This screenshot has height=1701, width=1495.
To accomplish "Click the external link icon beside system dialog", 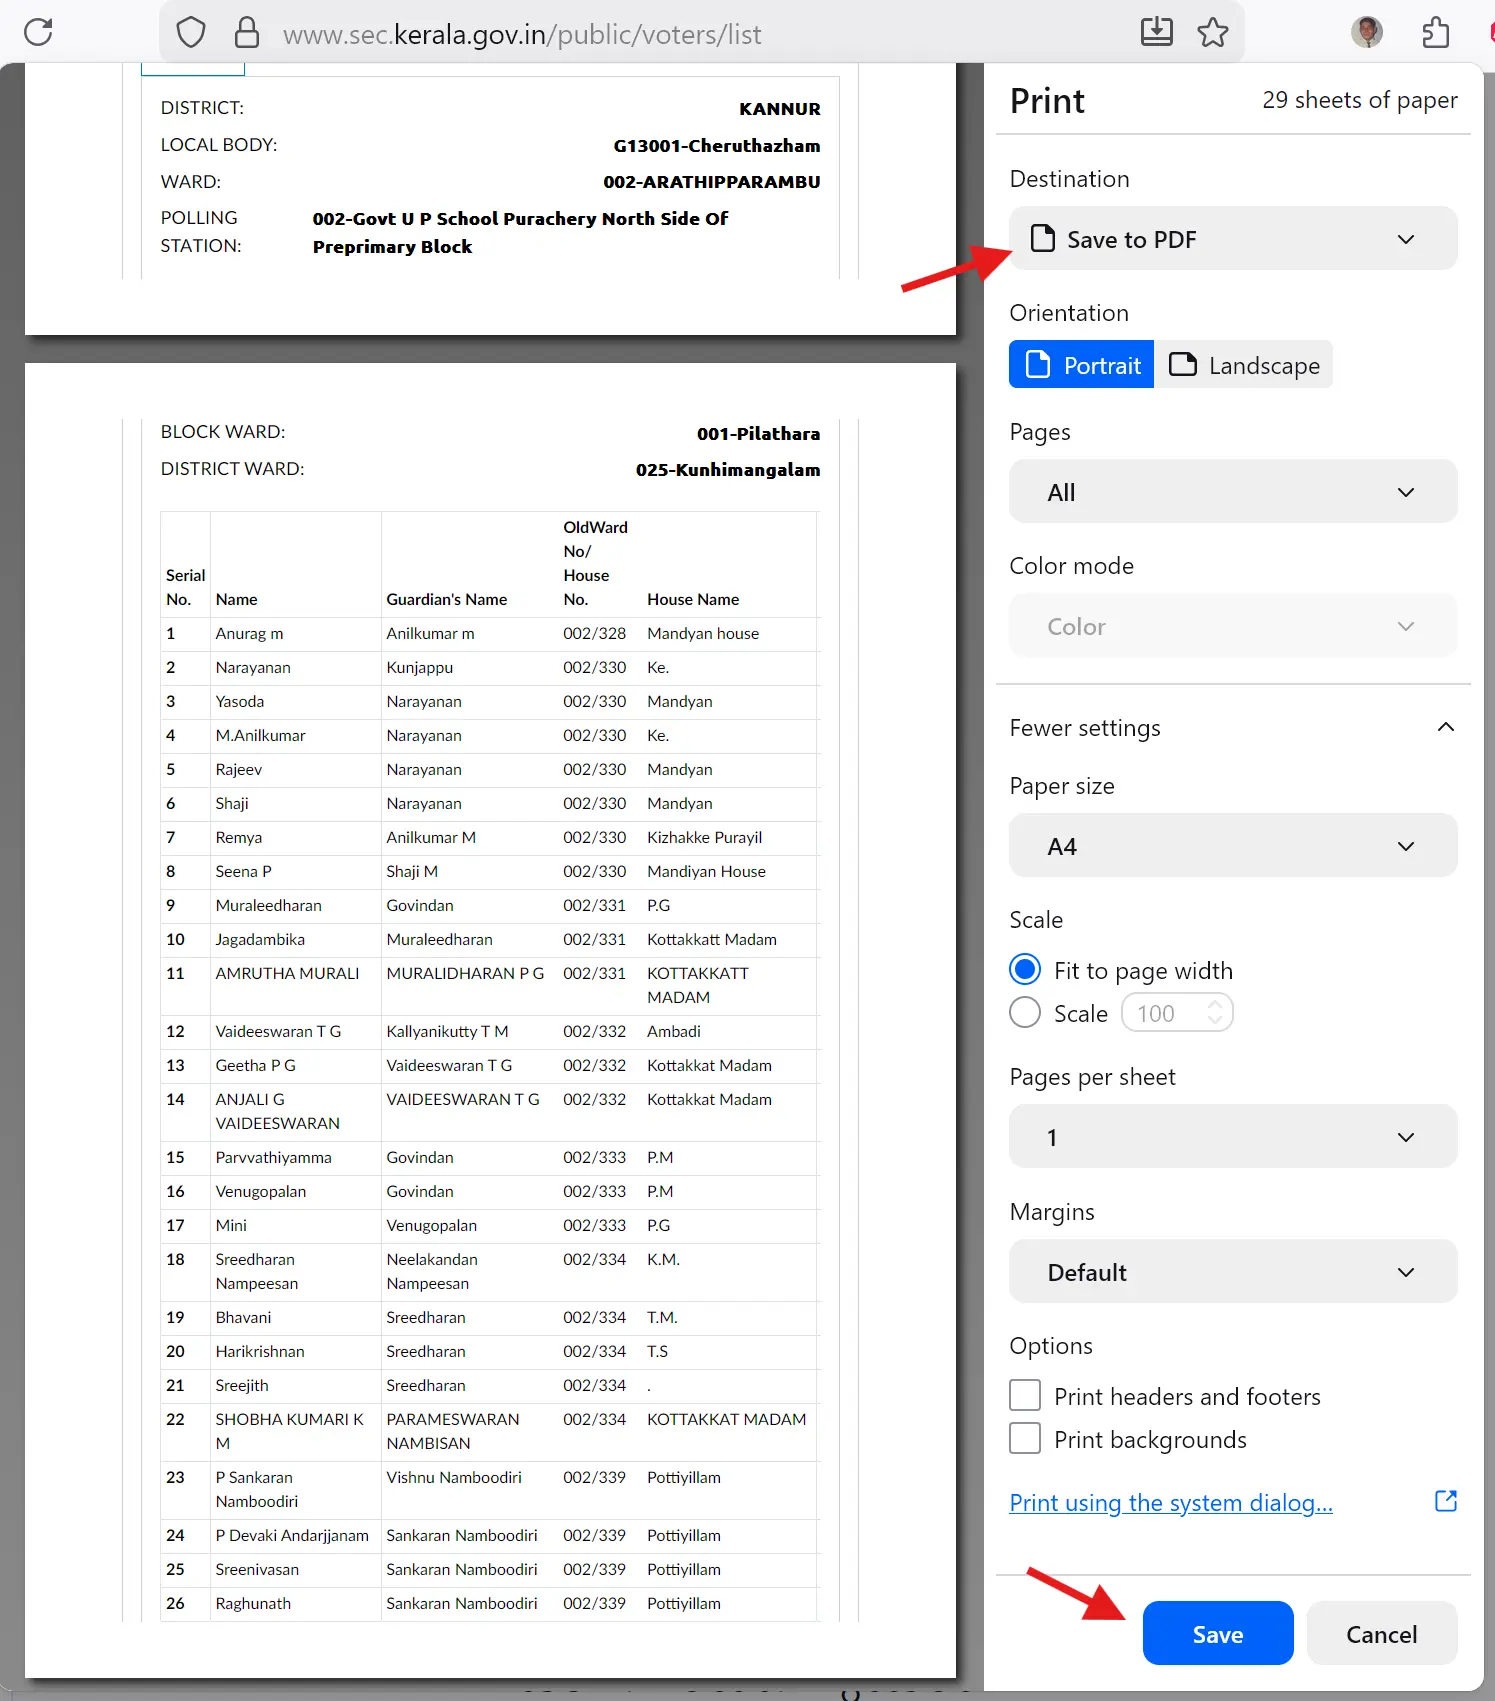I will tap(1446, 1501).
